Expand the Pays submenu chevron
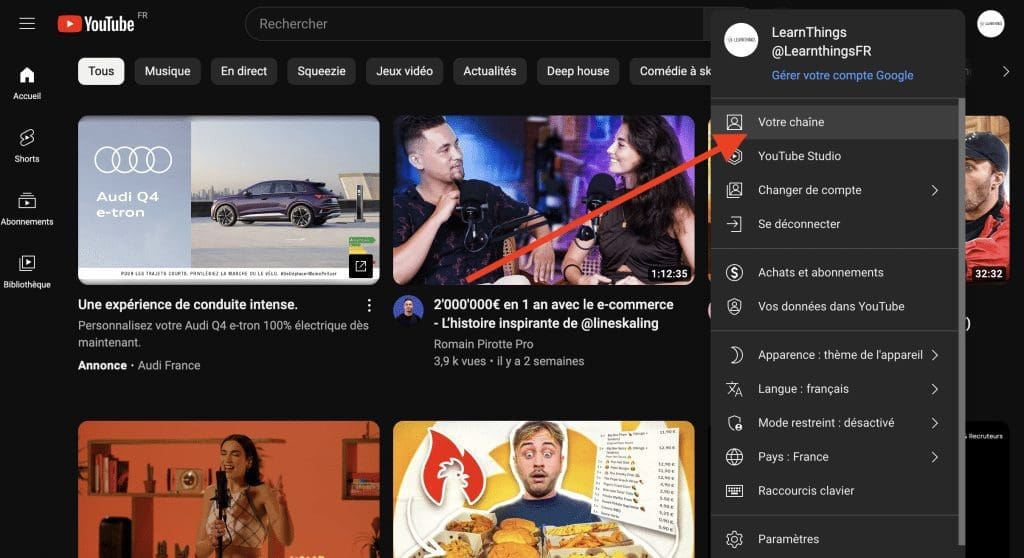1024x558 pixels. [935, 457]
